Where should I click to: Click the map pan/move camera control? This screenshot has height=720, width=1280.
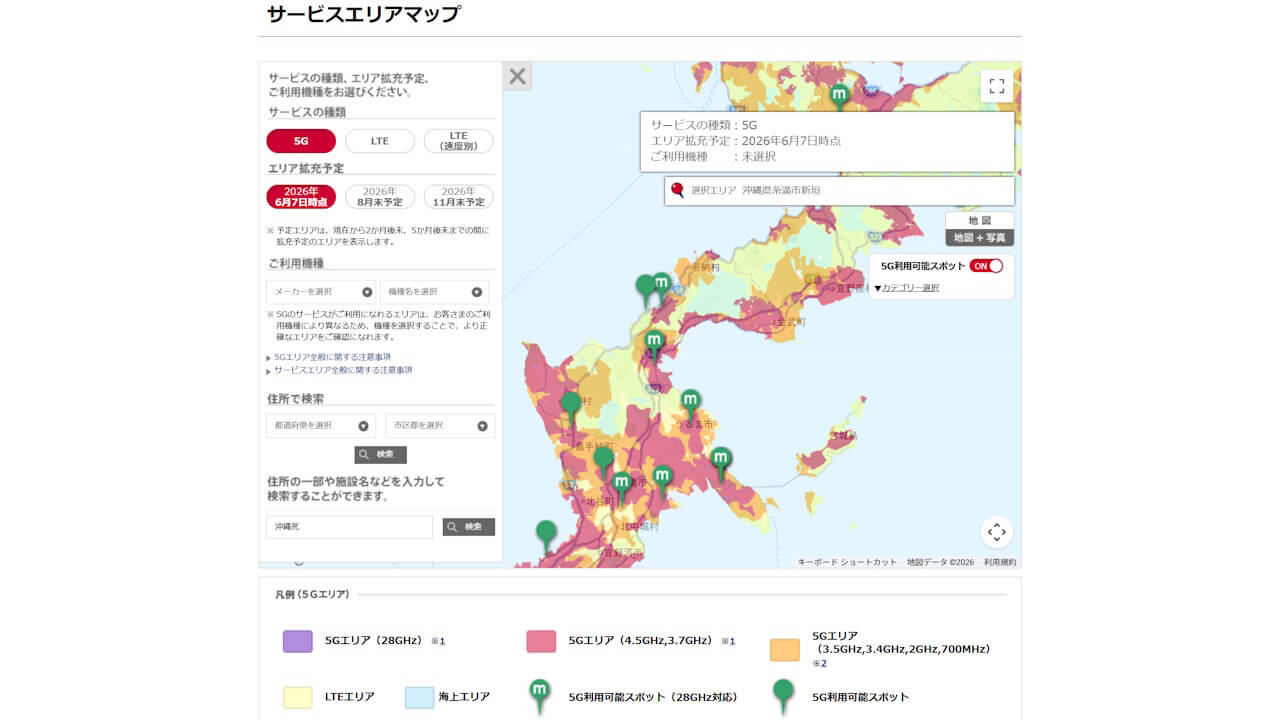tap(996, 532)
